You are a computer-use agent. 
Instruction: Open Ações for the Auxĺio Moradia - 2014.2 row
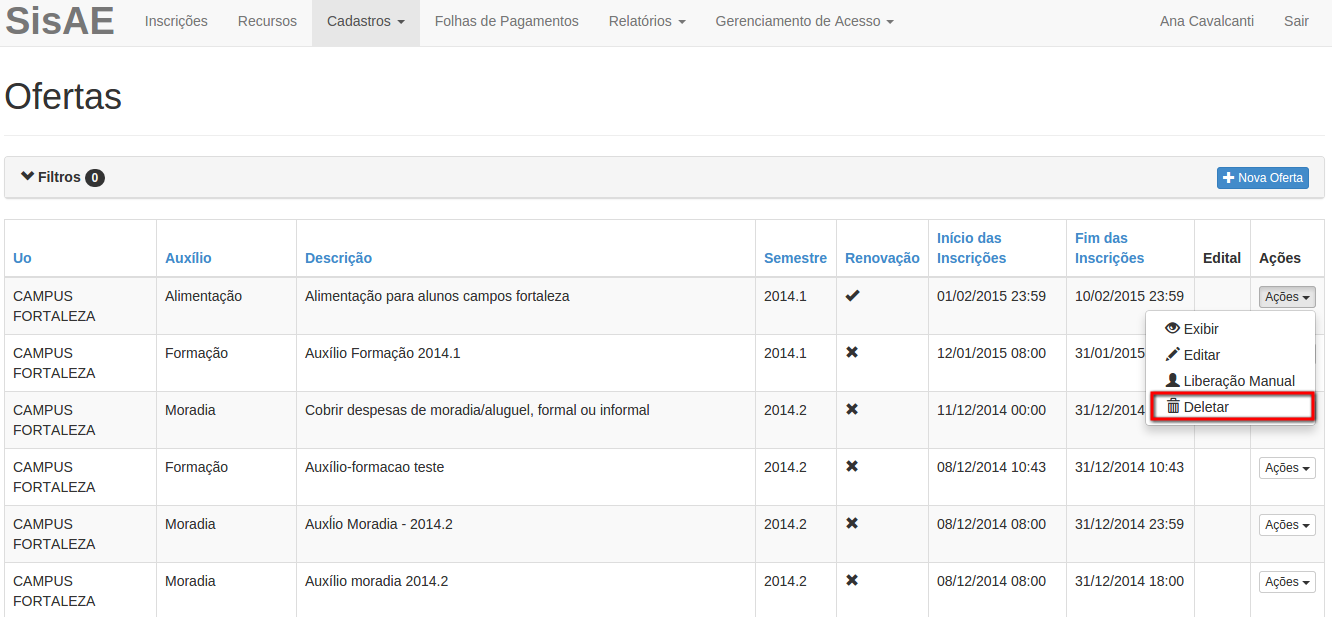pyautogui.click(x=1287, y=525)
